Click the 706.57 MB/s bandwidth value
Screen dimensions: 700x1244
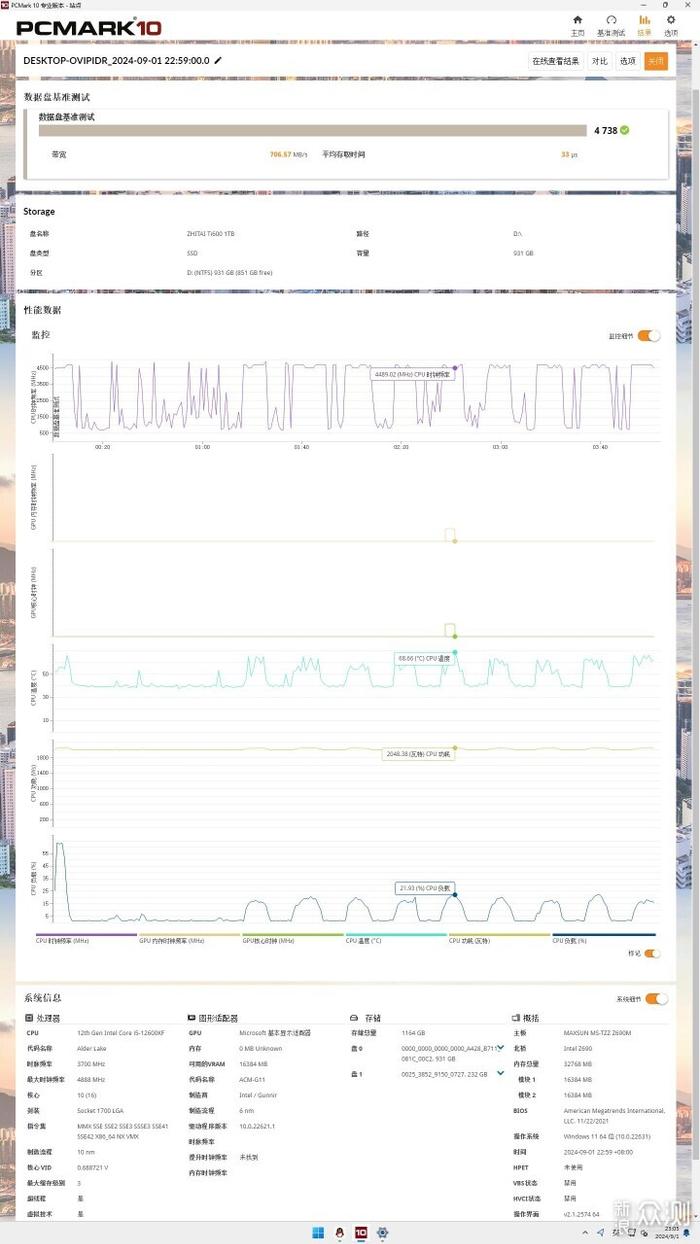click(288, 155)
